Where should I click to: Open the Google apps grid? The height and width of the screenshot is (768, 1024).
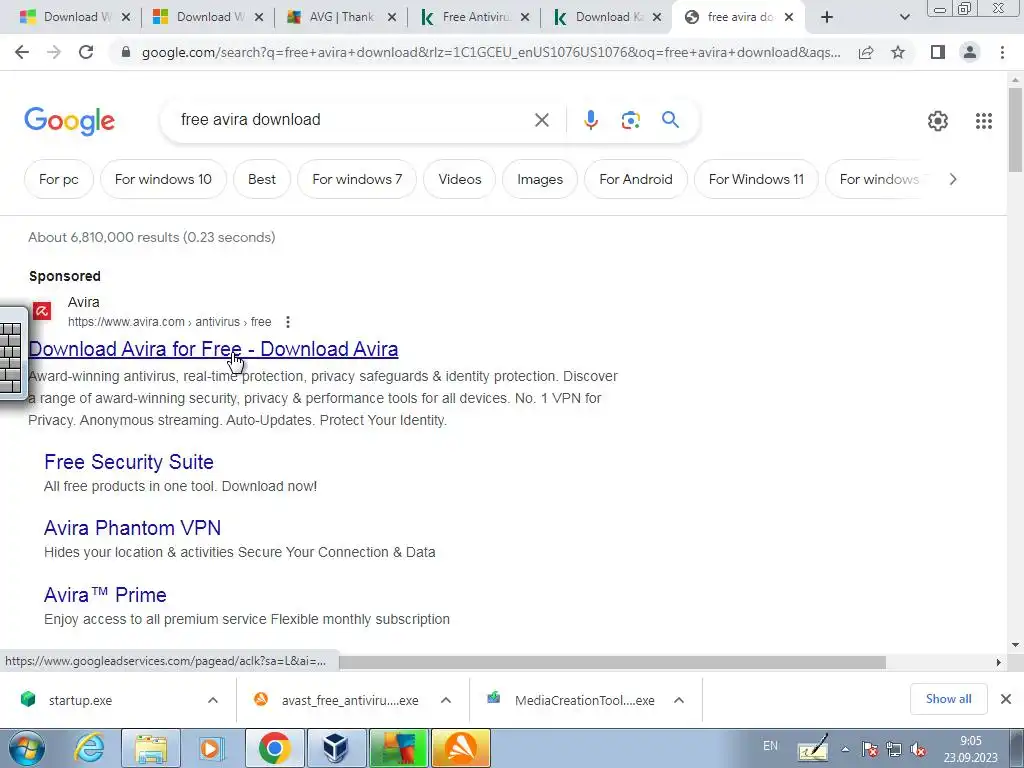[984, 121]
